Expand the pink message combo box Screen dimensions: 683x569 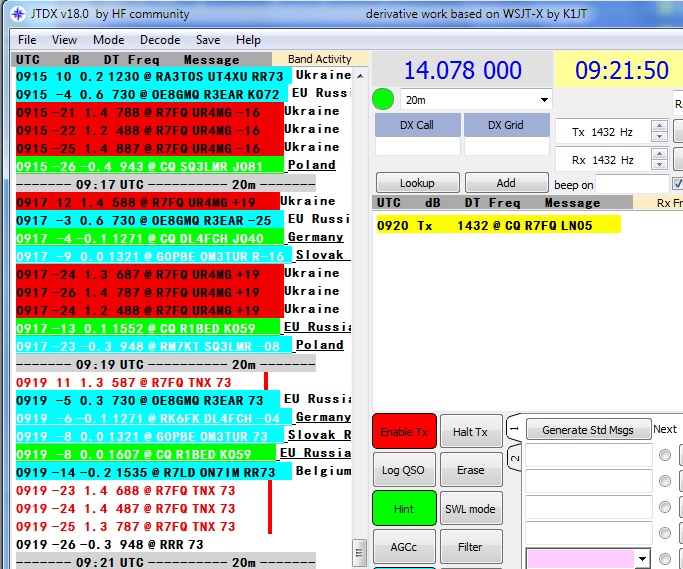tap(641, 558)
